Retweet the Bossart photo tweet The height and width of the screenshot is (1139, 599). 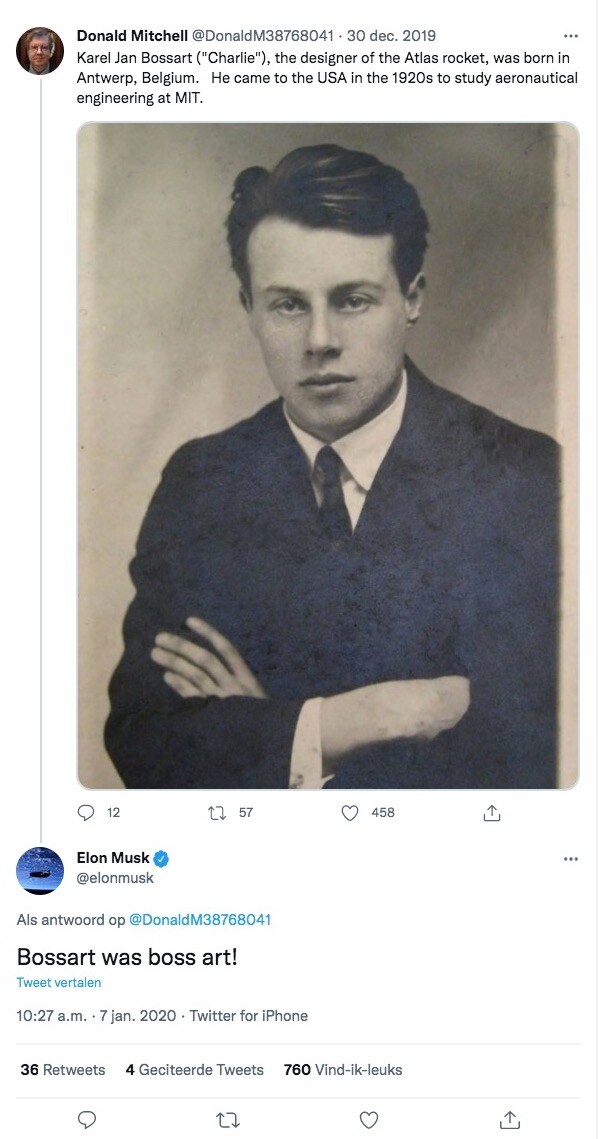point(217,813)
